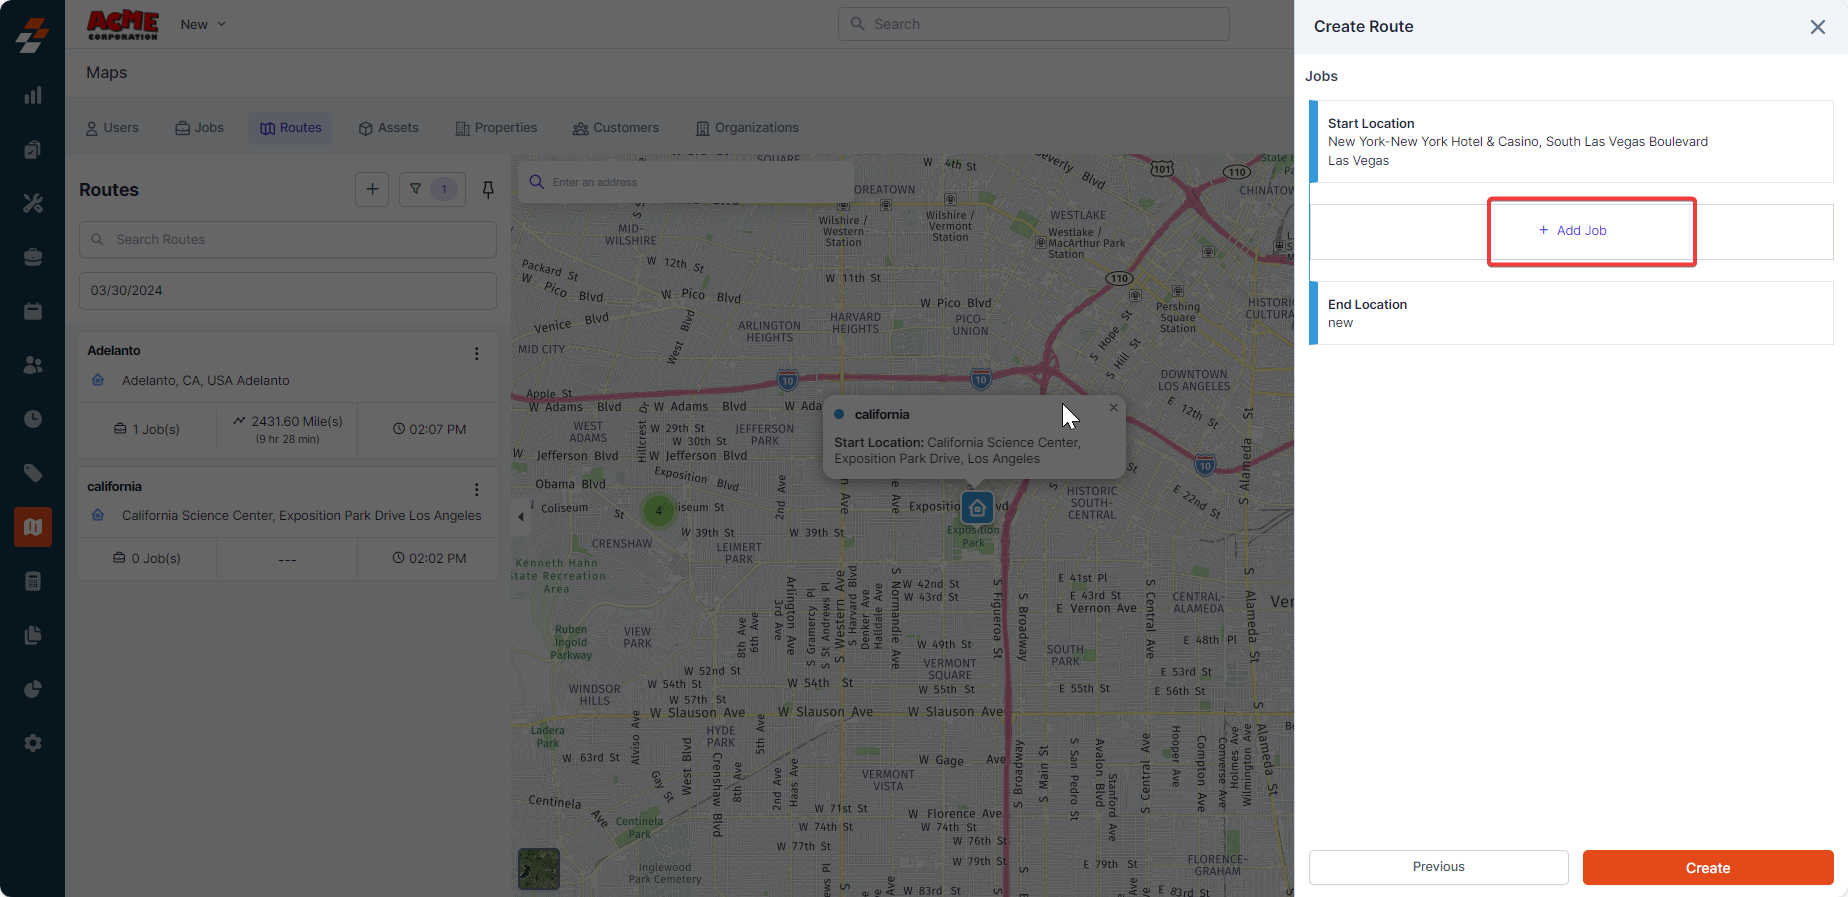Click the home icon on the california route card
The image size is (1848, 897).
98,515
